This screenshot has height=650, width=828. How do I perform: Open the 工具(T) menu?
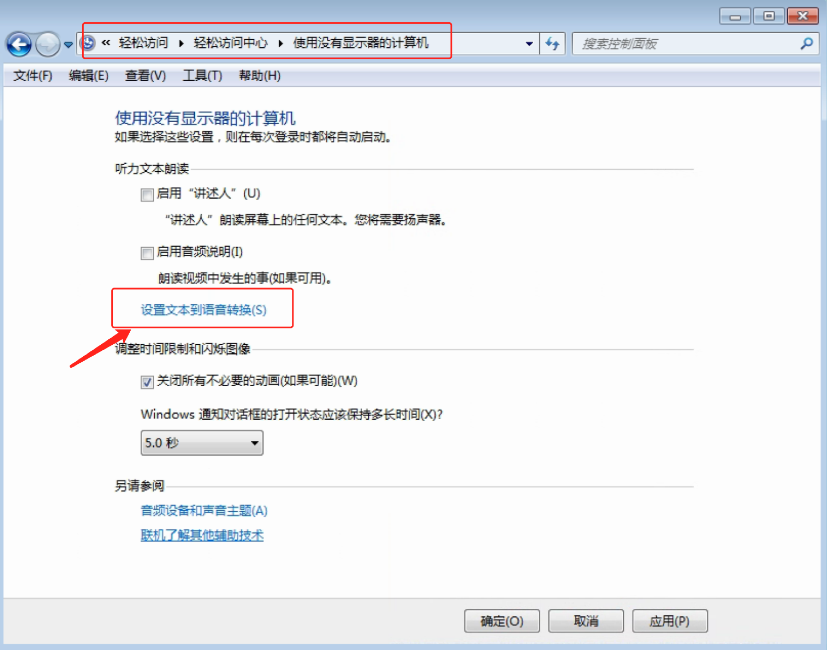coord(202,76)
